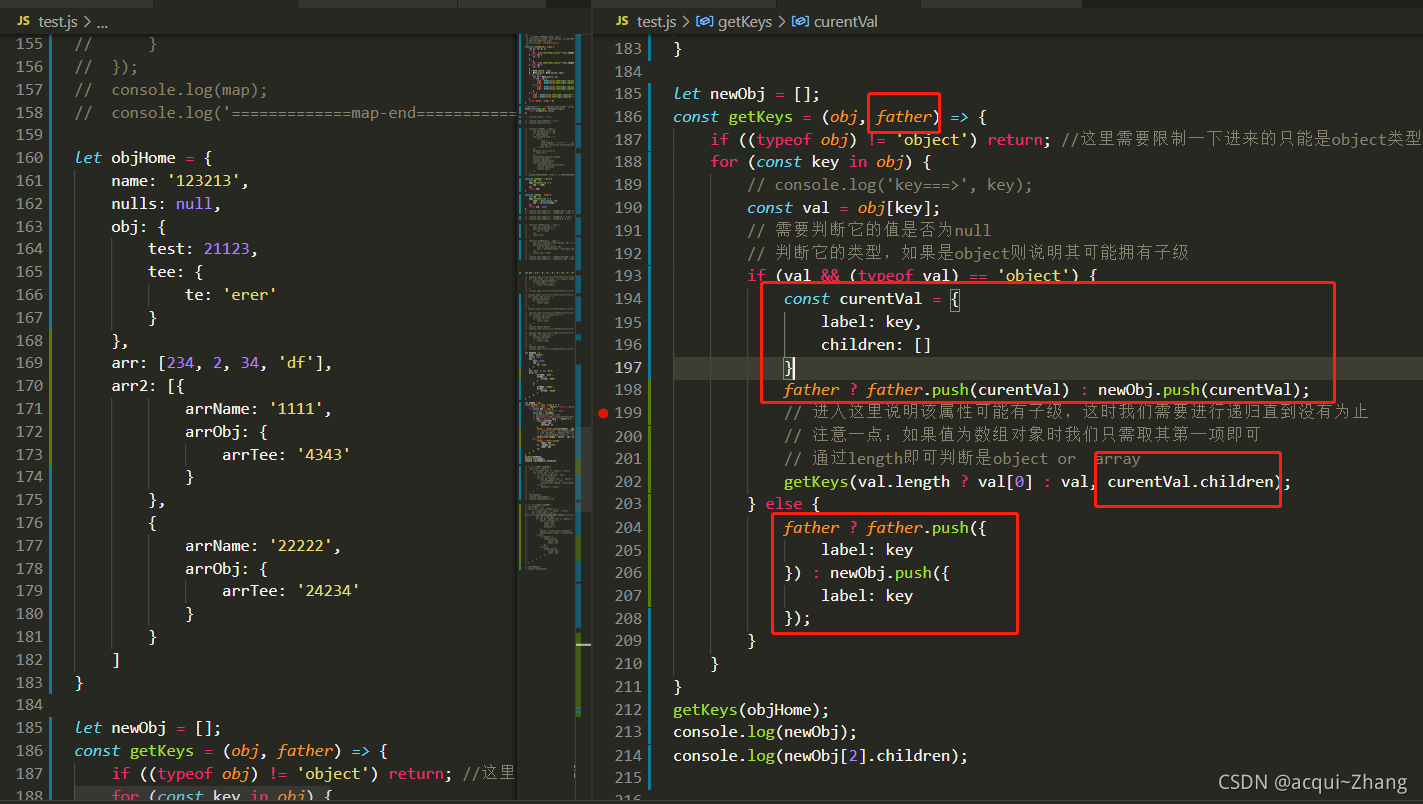Click 'for (const key in obj) {' on right line 188
Viewport: 1423px width, 804px height.
820,162
